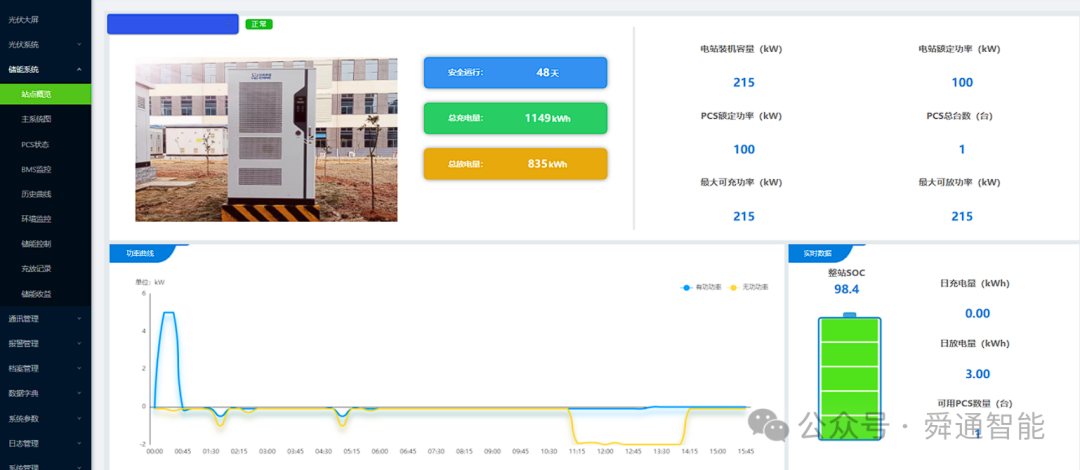Open the BMS监控 page

tap(45, 170)
